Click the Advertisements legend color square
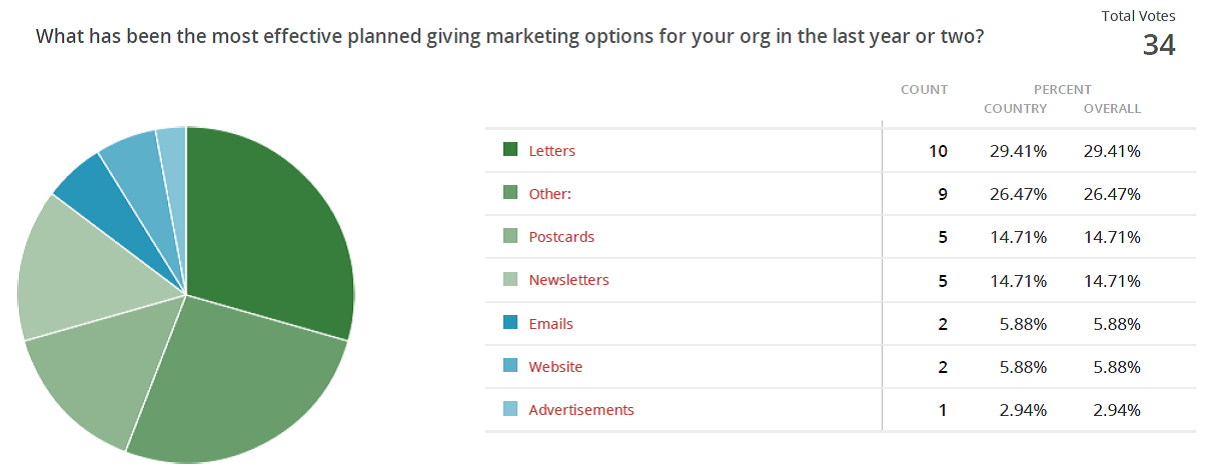This screenshot has width=1220, height=476. [x=510, y=409]
